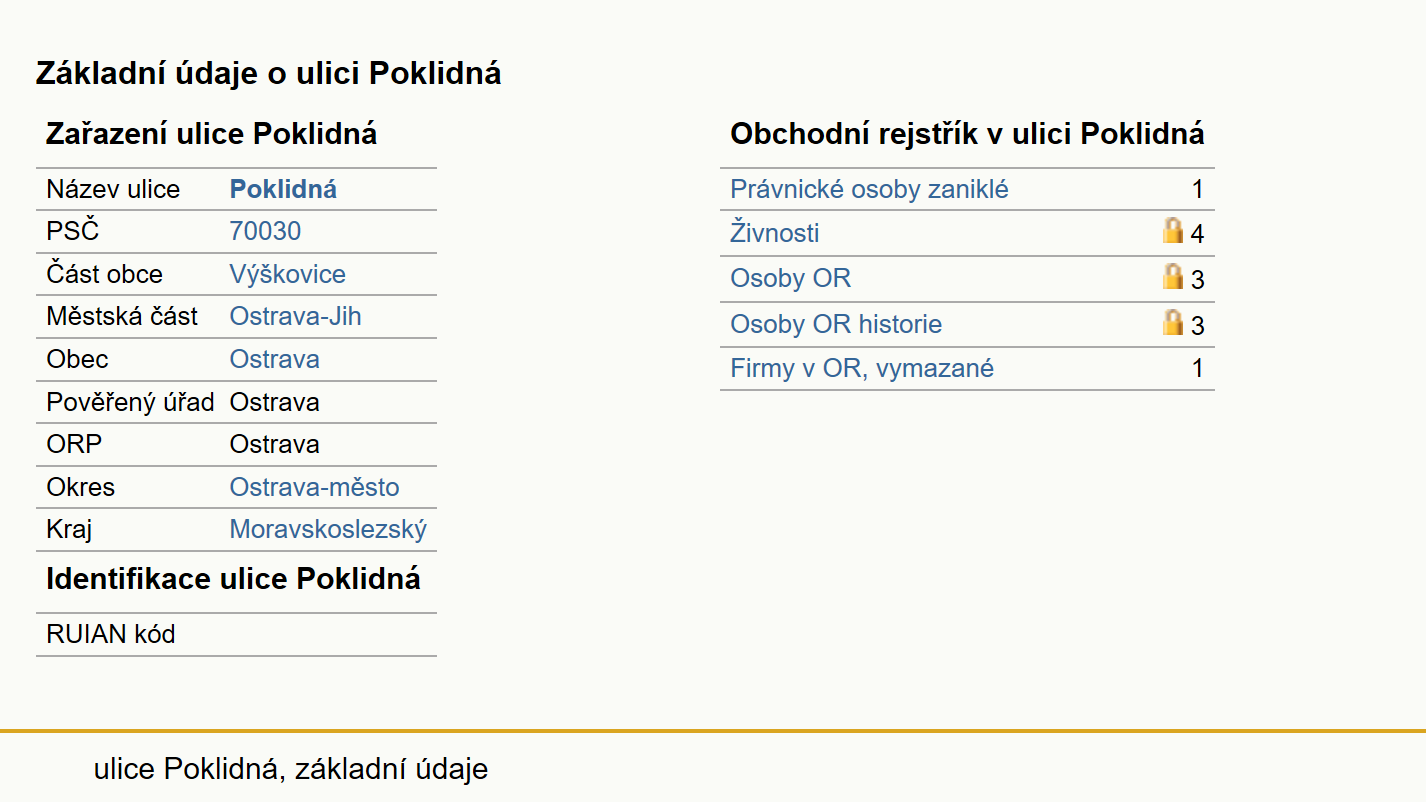Open the Živnosti registry link
1426x802 pixels.
coord(775,233)
